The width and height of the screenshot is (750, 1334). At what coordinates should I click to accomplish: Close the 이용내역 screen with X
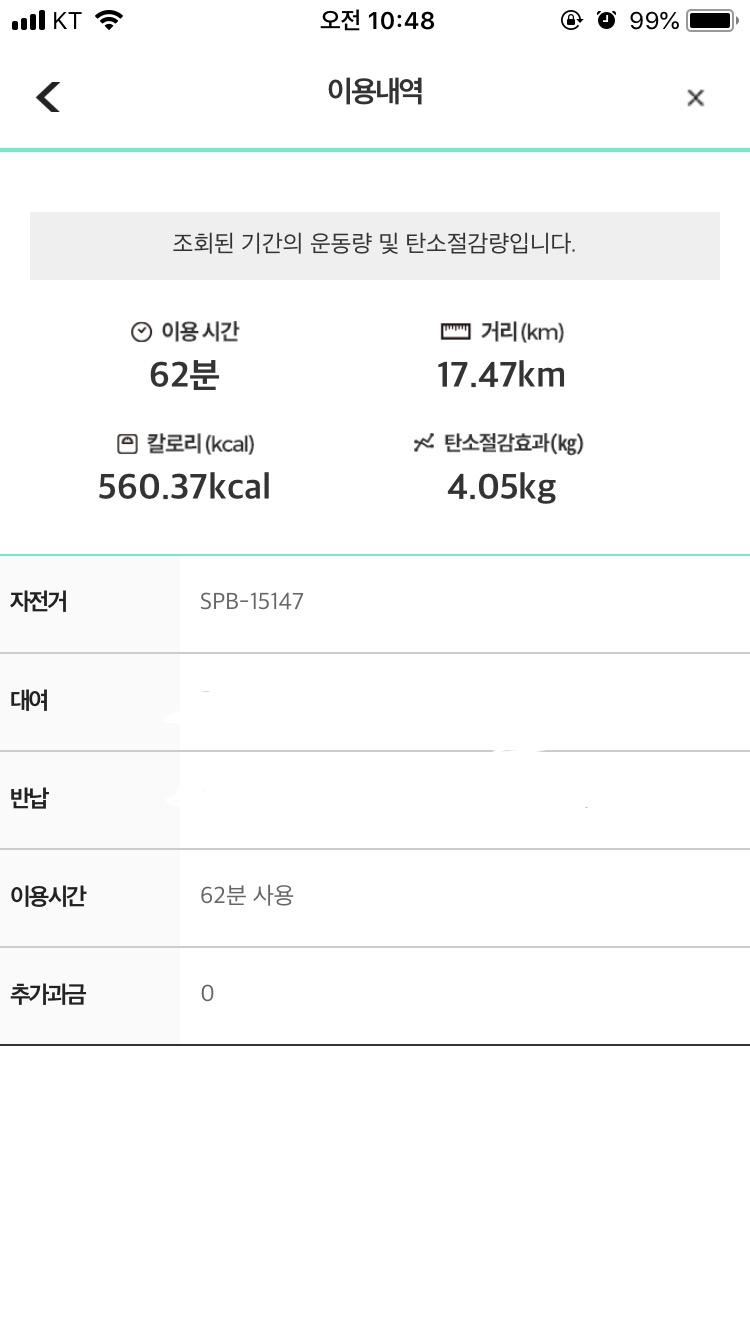[695, 97]
